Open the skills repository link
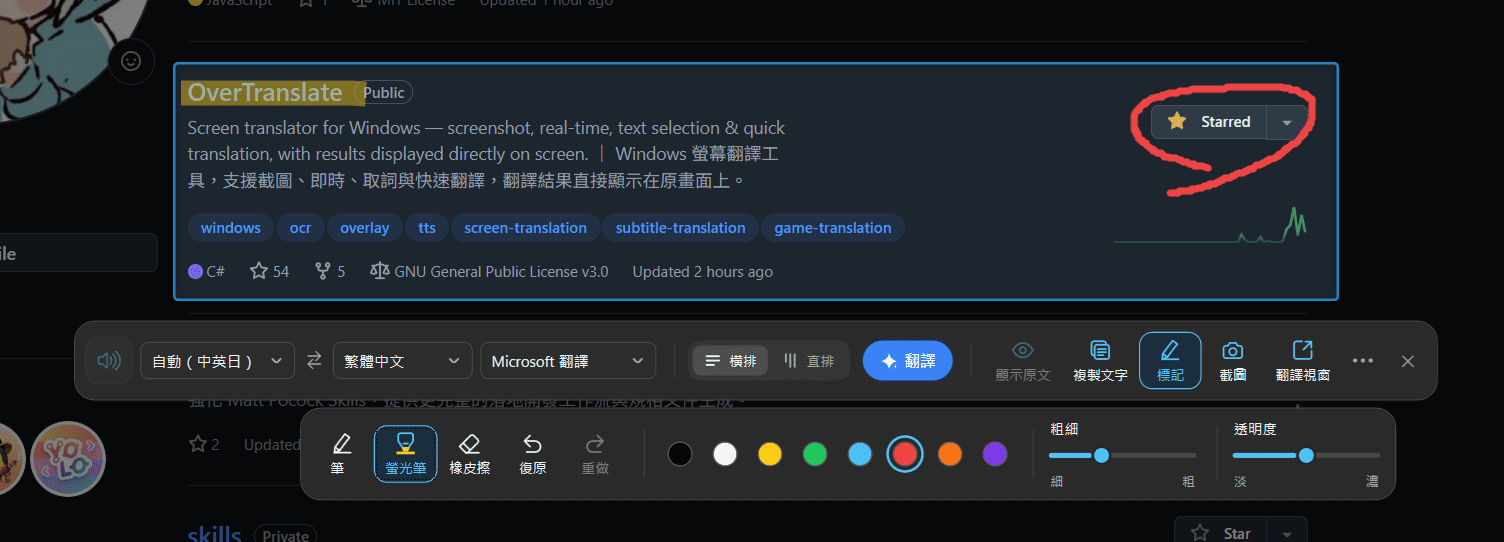Viewport: 1504px width, 542px height. click(215, 534)
